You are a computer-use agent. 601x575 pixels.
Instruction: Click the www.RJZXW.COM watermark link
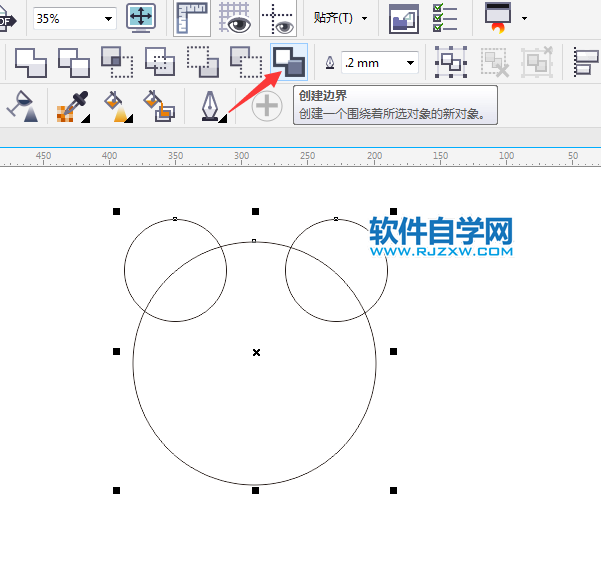[x=441, y=253]
